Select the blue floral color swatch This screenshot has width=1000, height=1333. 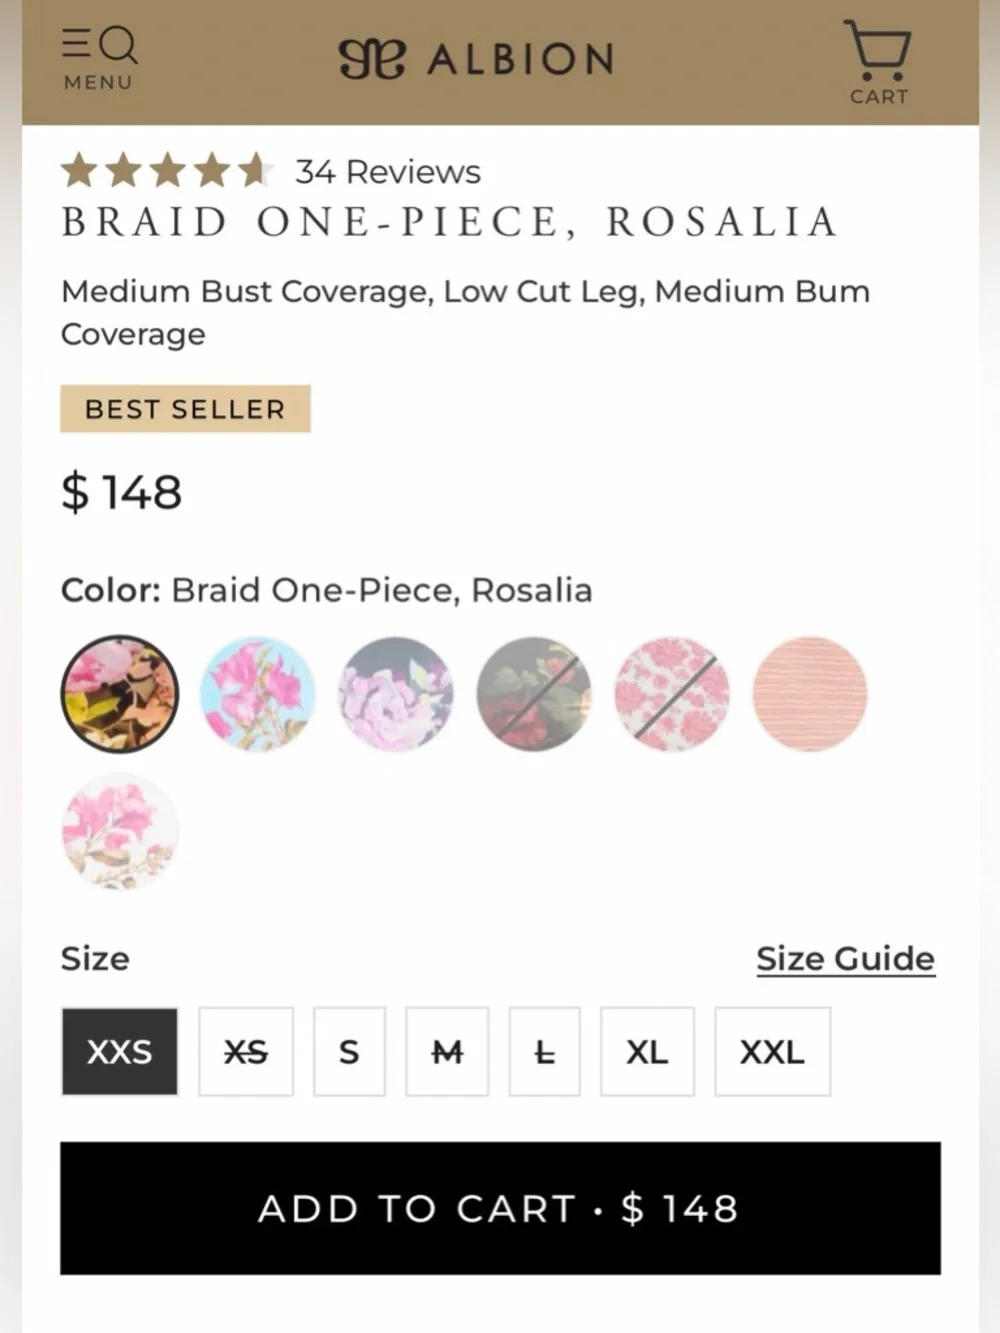[258, 694]
